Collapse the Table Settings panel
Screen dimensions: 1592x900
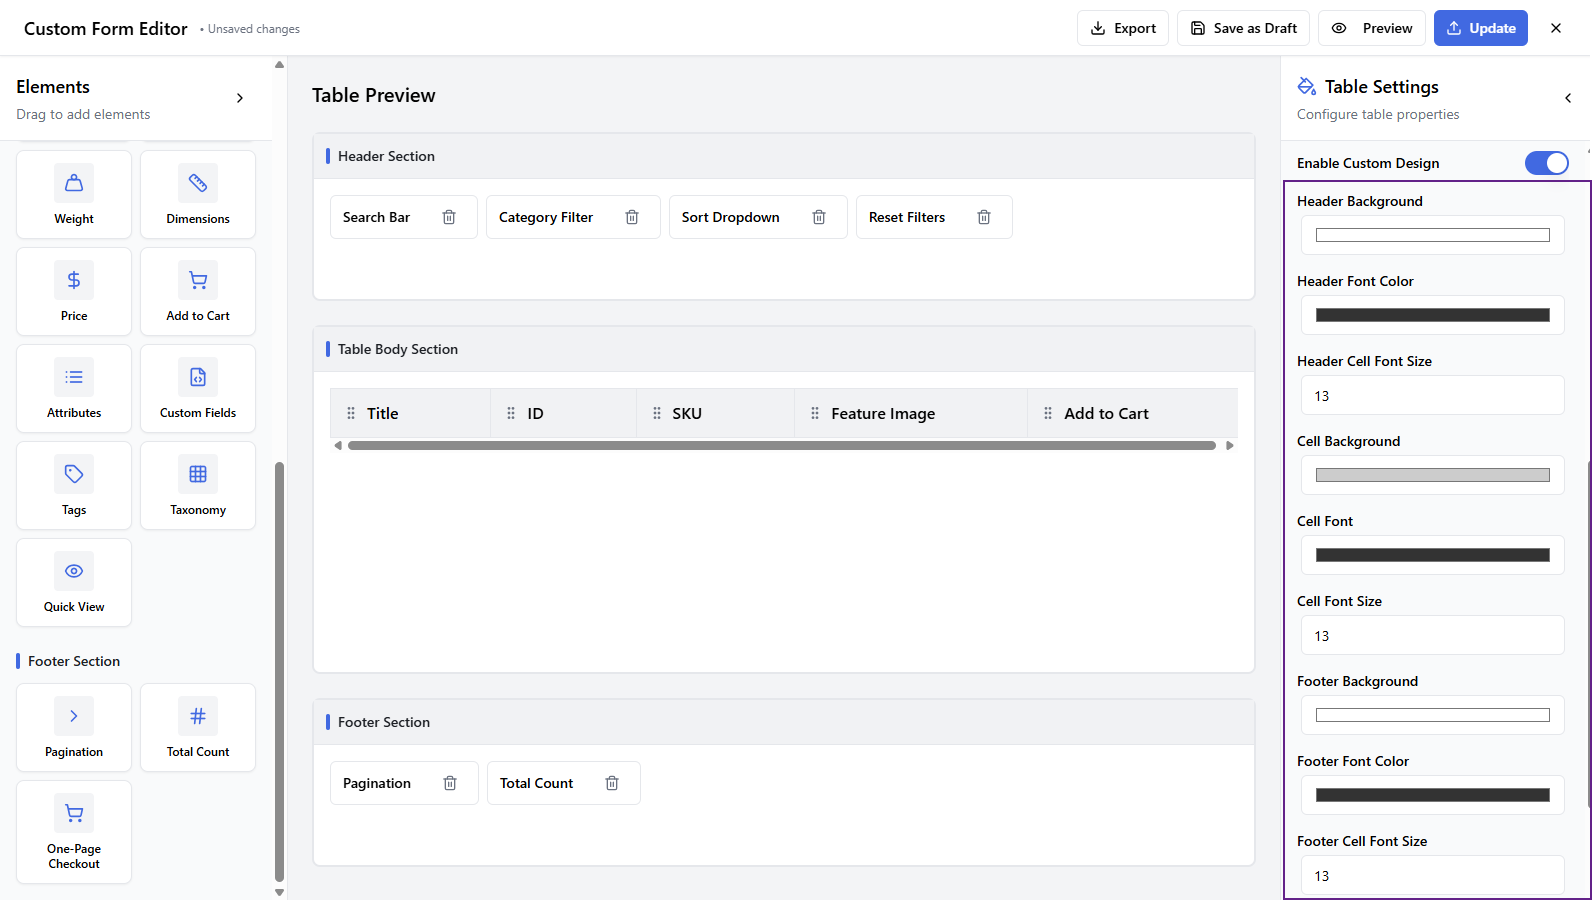[1567, 98]
